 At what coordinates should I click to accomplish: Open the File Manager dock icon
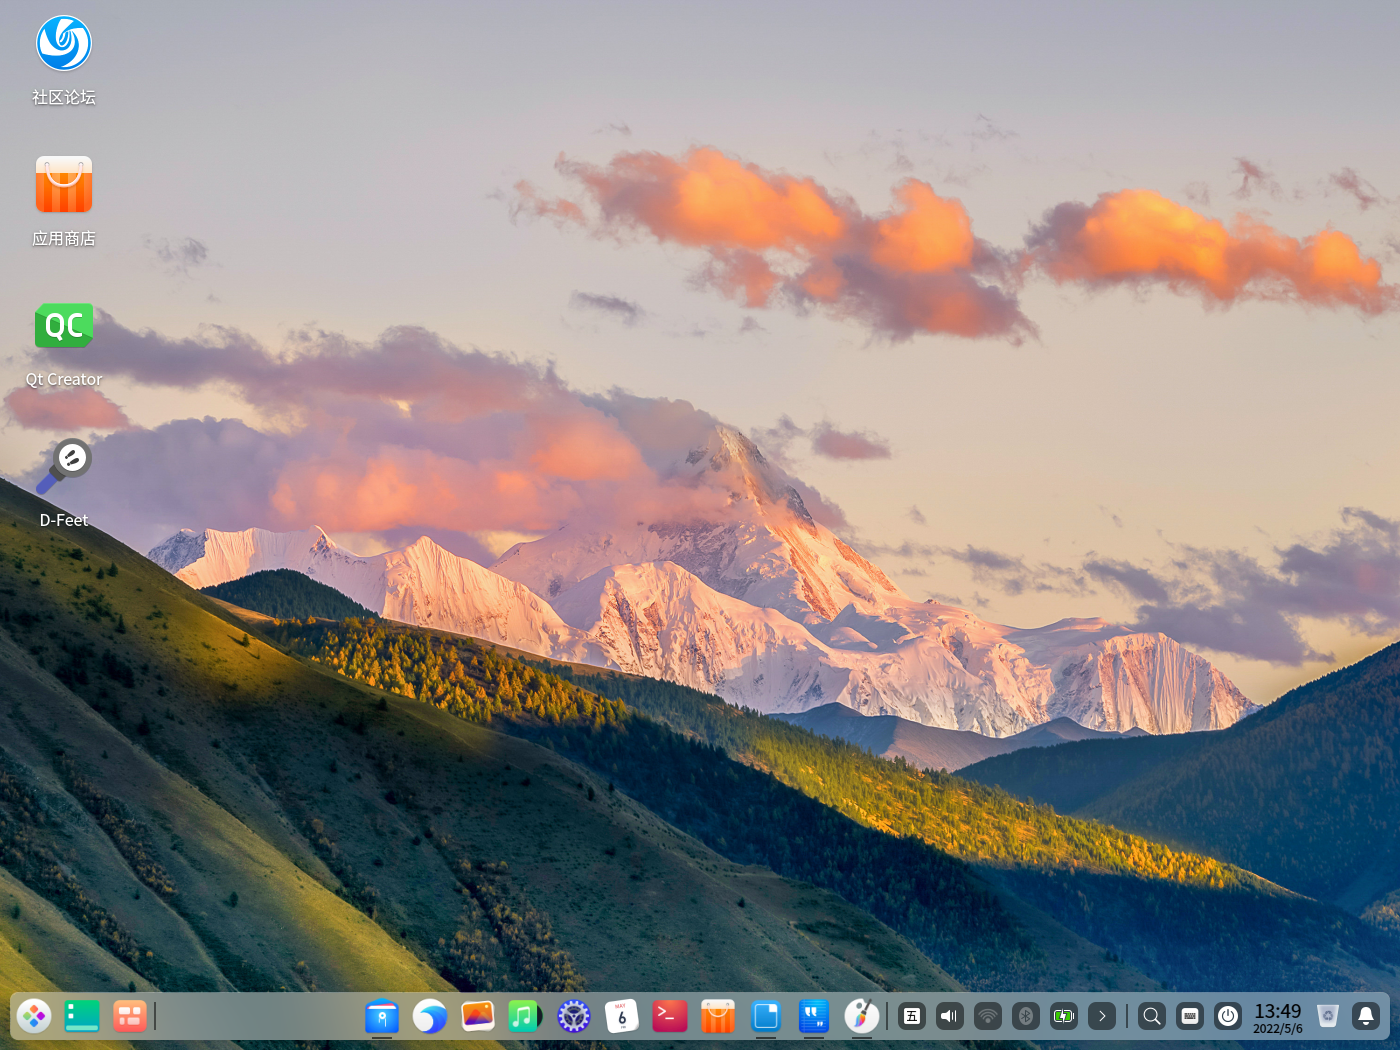(383, 1016)
